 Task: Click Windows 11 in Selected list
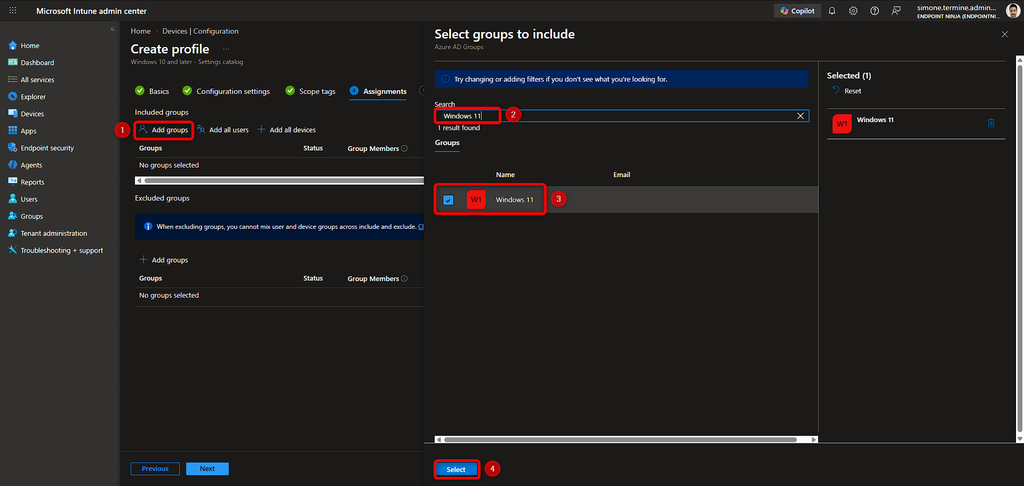[874, 120]
